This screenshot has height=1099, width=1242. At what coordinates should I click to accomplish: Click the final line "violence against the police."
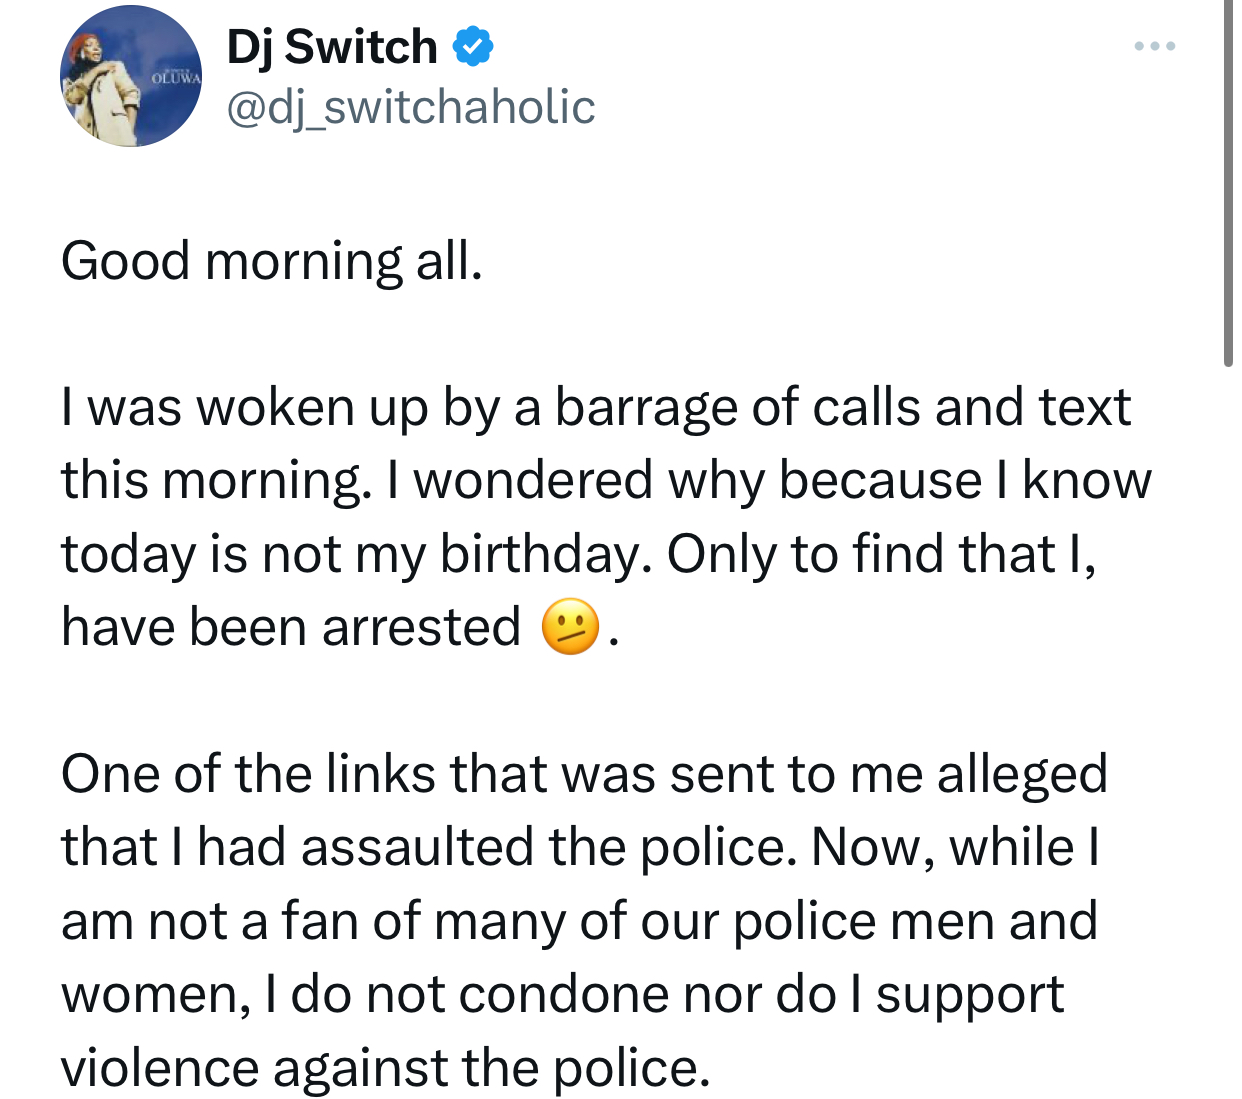tap(385, 1068)
